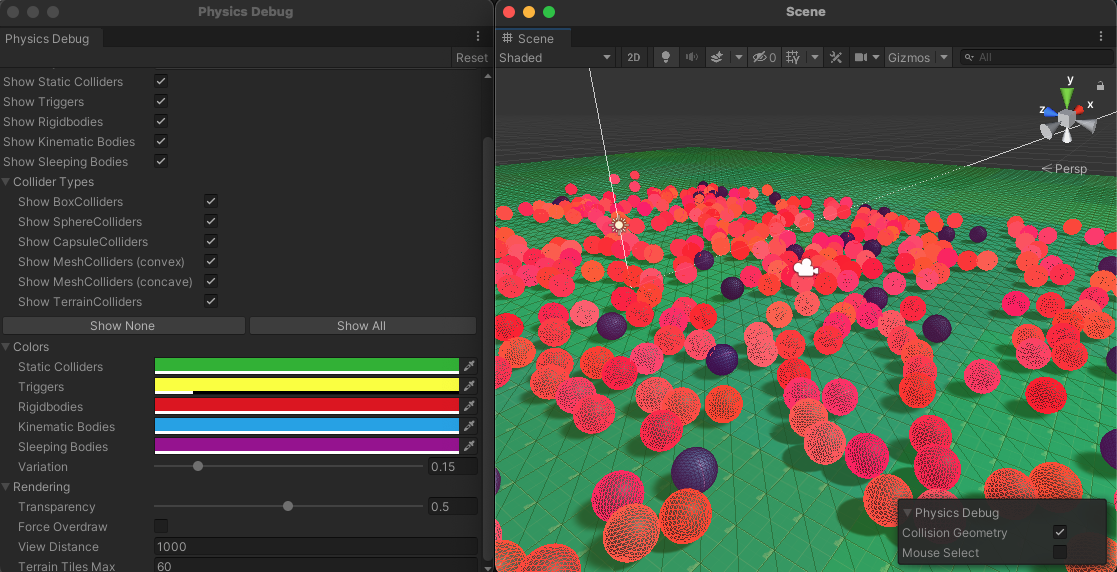Viewport: 1117px width, 572px height.
Task: Open scene camera settings icon
Action: [861, 58]
